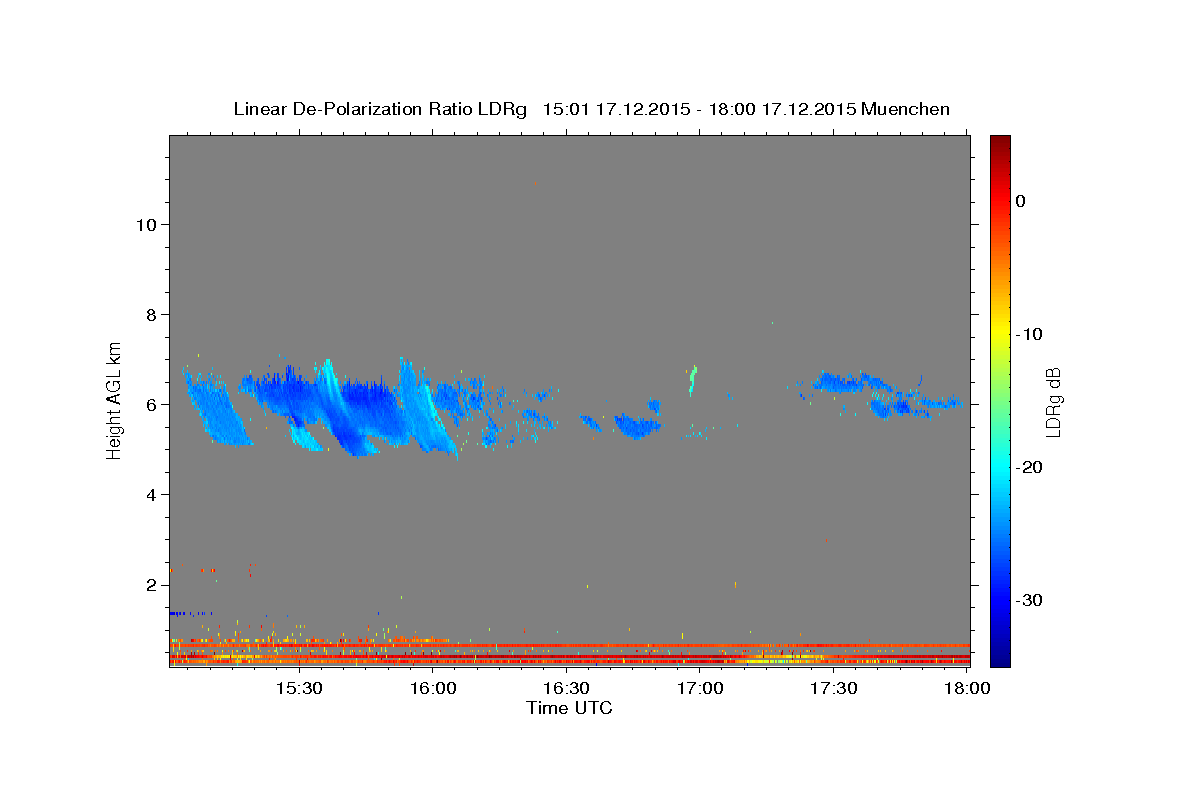This screenshot has height=800, width=1200.
Task: Click the small green echo near 17:00
Action: (692, 380)
